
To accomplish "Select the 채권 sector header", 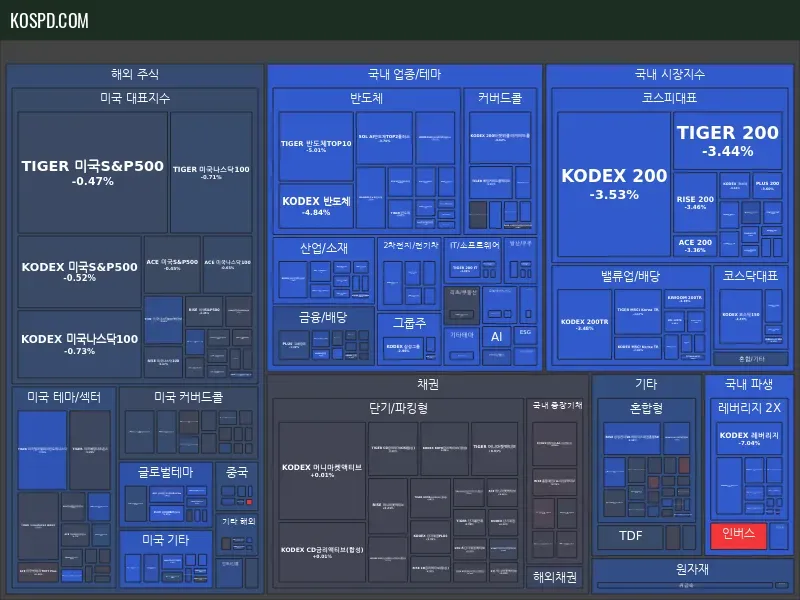I will (x=428, y=384).
